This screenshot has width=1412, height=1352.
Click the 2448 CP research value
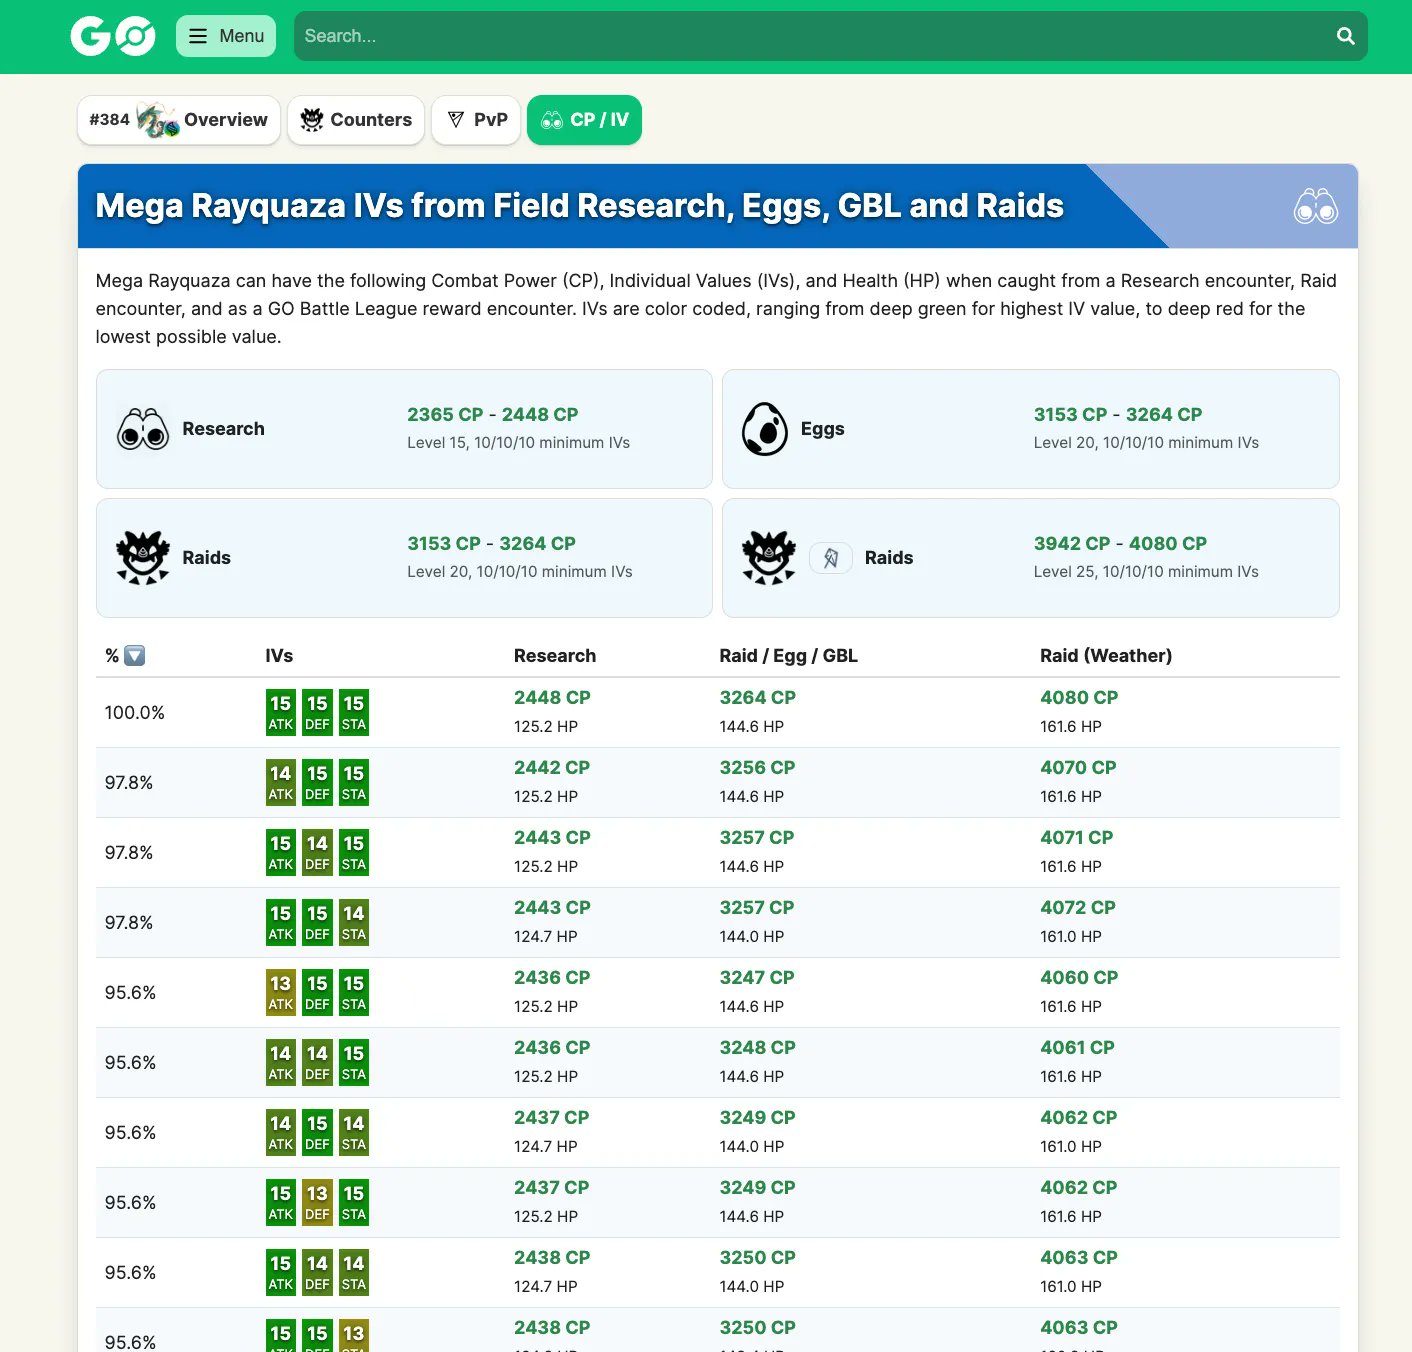tap(552, 698)
